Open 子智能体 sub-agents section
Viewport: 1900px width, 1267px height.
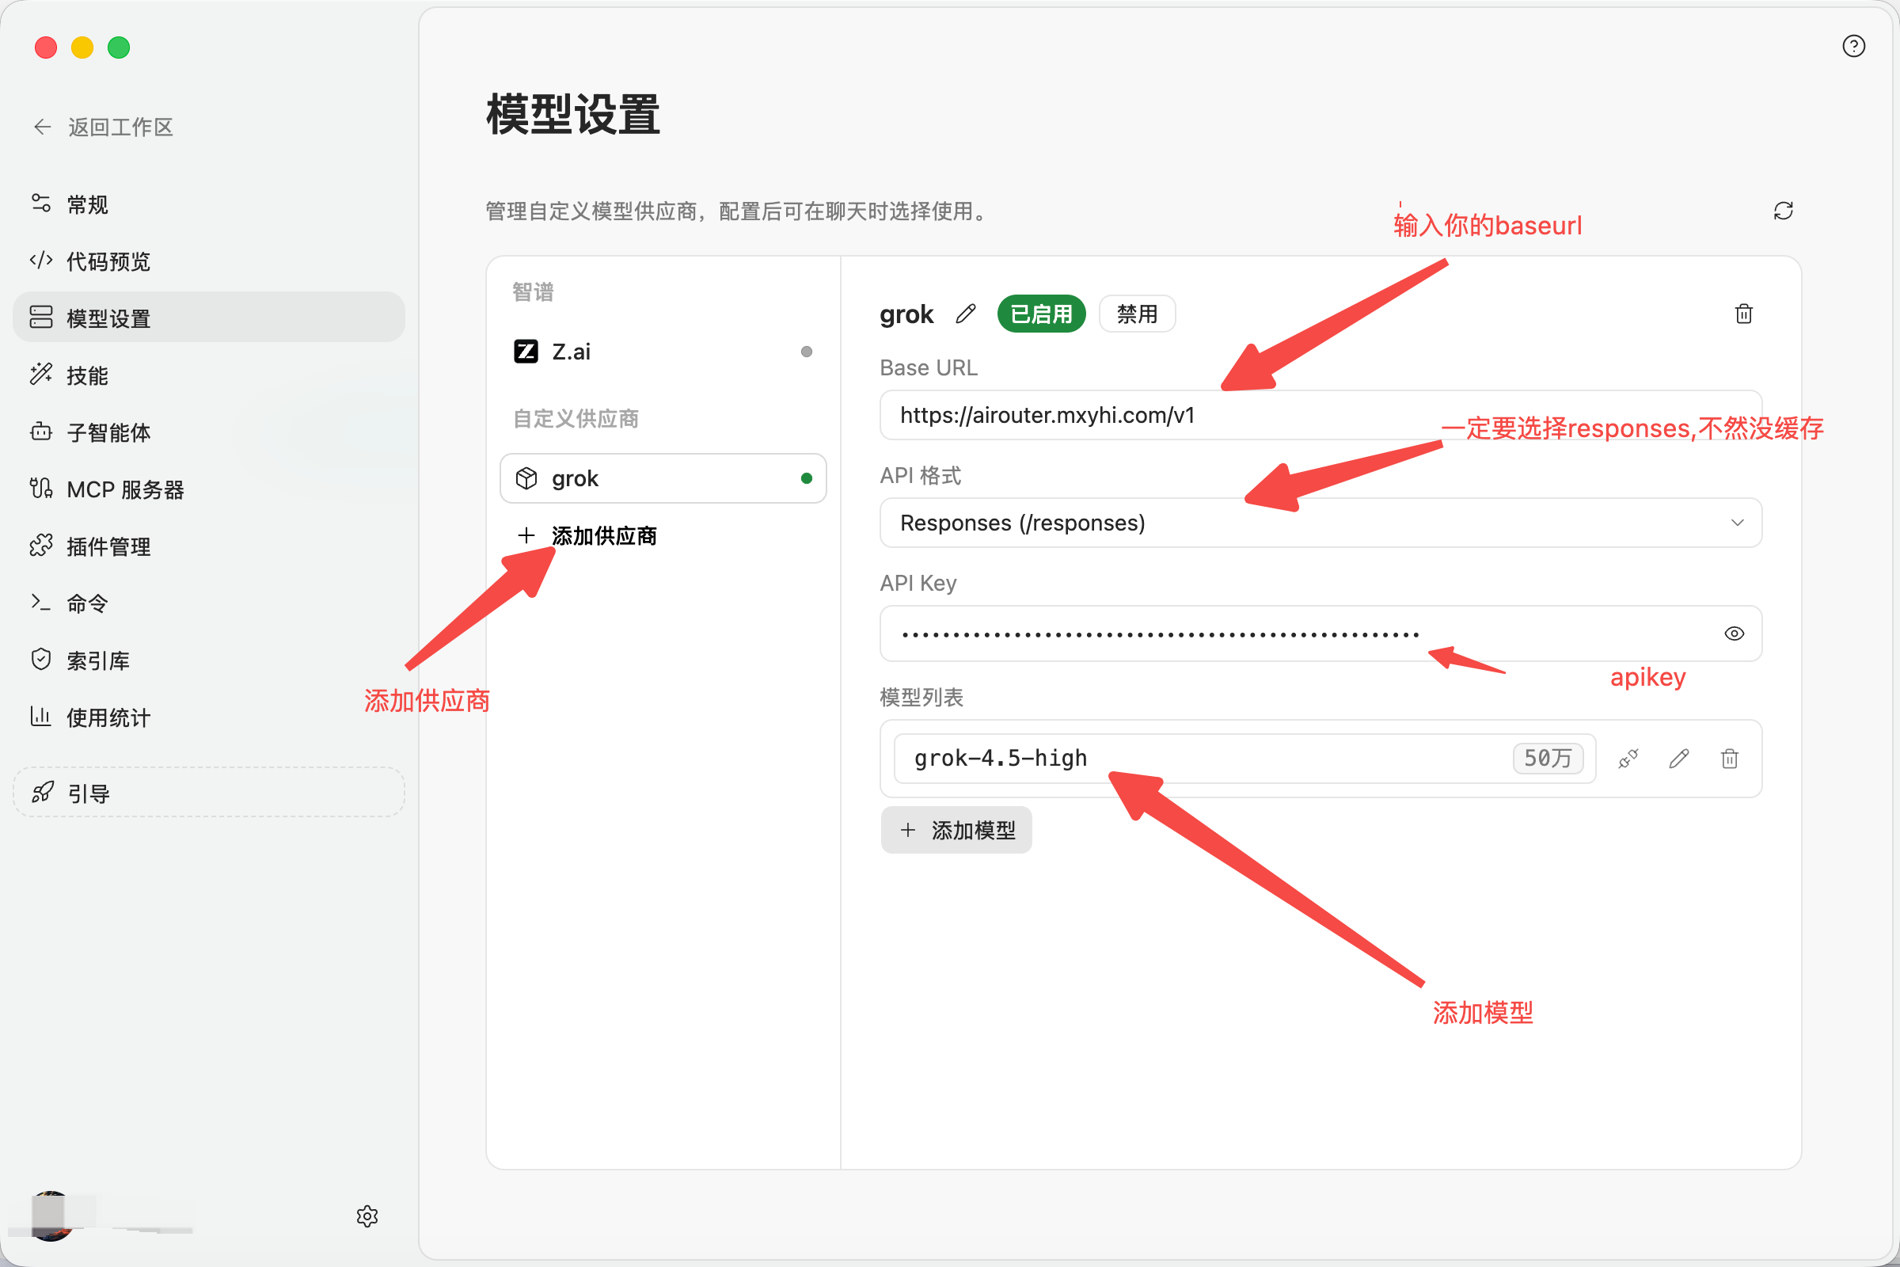(x=208, y=432)
